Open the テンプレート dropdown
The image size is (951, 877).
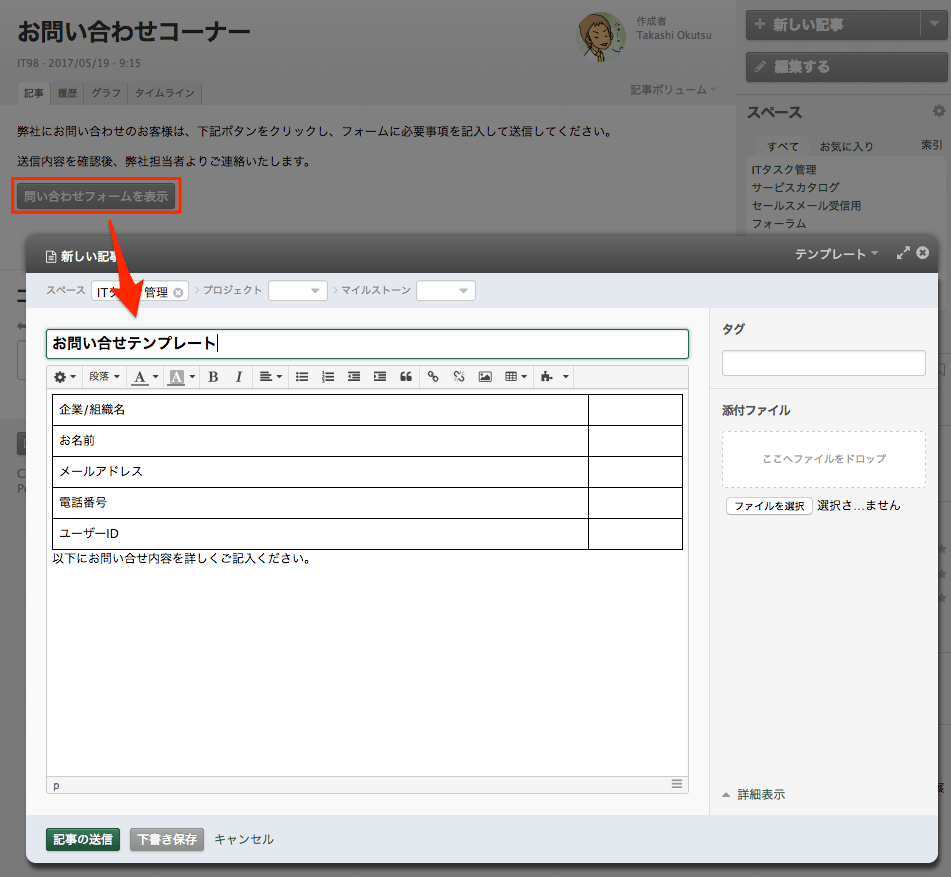(838, 254)
